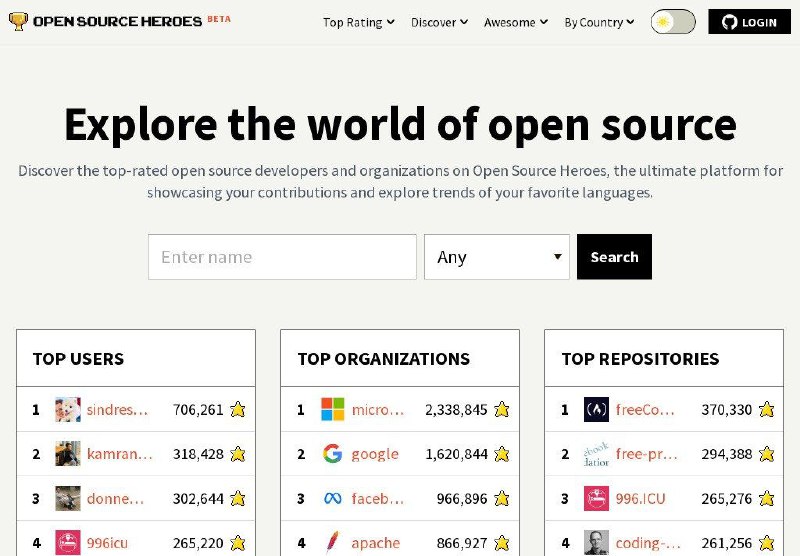The width and height of the screenshot is (800, 556).
Task: Toggle the light/dark theme switch
Action: (x=673, y=22)
